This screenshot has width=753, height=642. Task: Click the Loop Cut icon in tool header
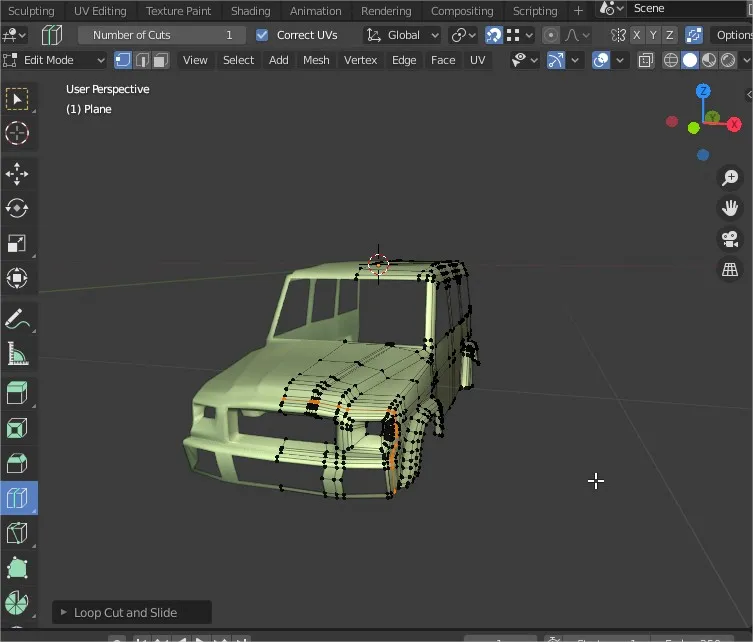(51, 35)
